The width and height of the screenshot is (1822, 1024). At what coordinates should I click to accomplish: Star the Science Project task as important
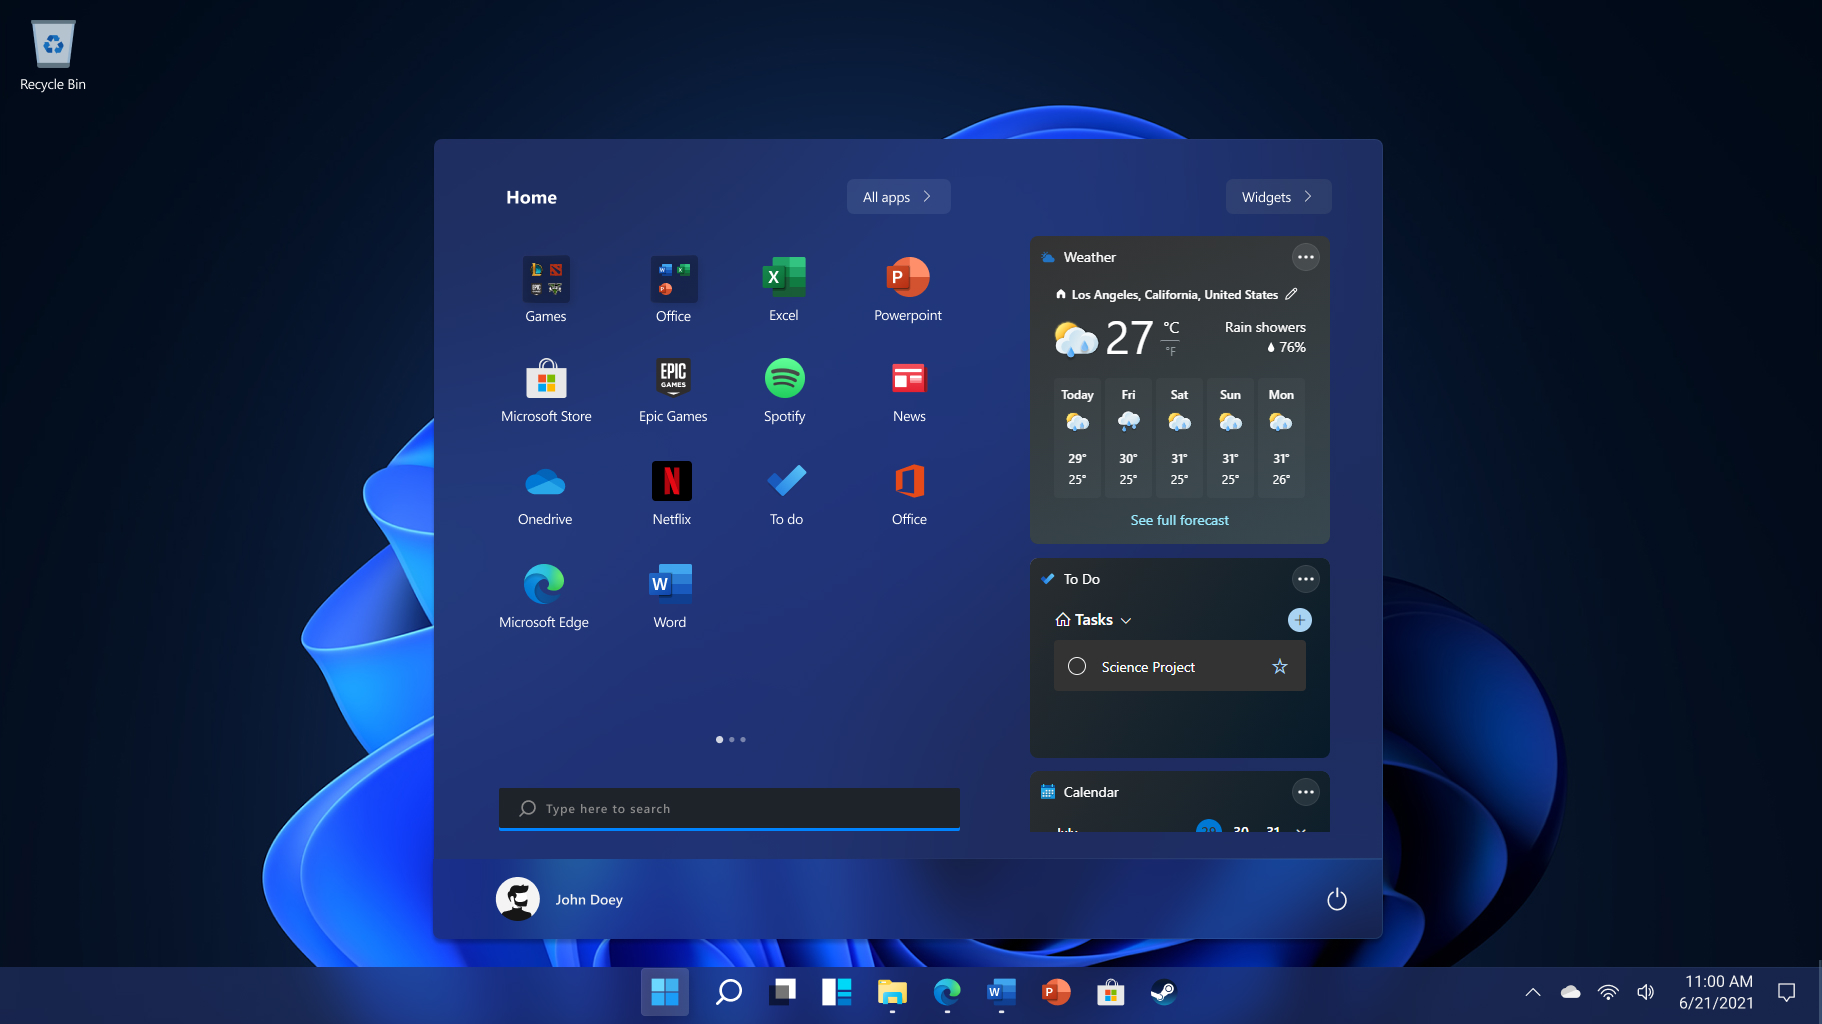[1280, 666]
